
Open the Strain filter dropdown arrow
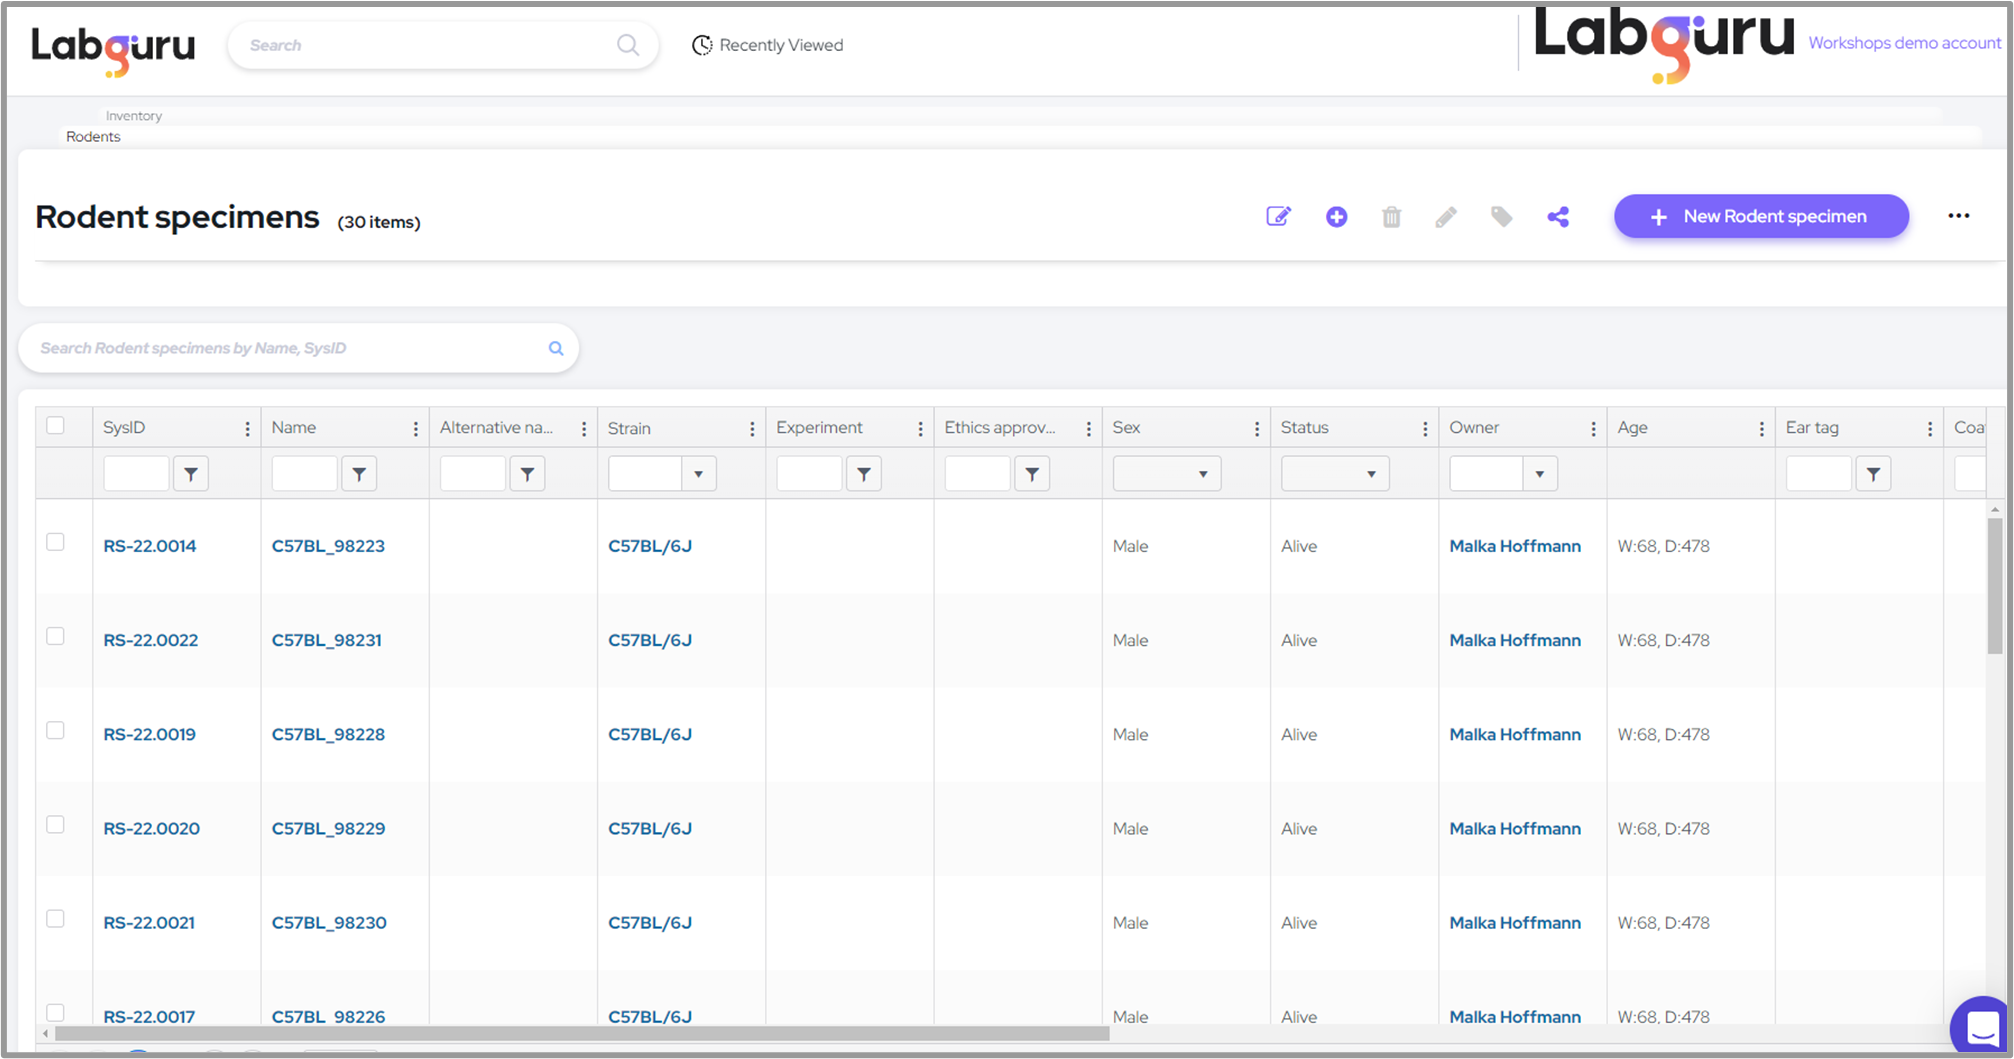tap(698, 474)
